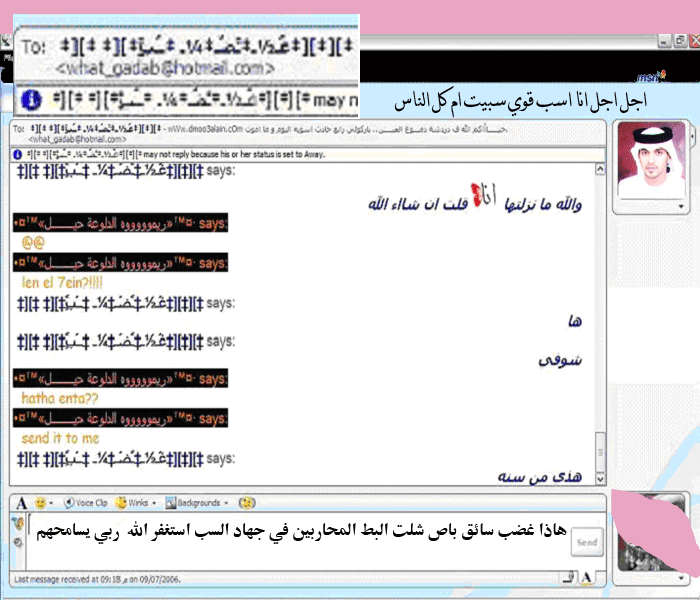This screenshot has height=600, width=700.
Task: Click the what_gadab@hotmail.com address
Action: 78,139
